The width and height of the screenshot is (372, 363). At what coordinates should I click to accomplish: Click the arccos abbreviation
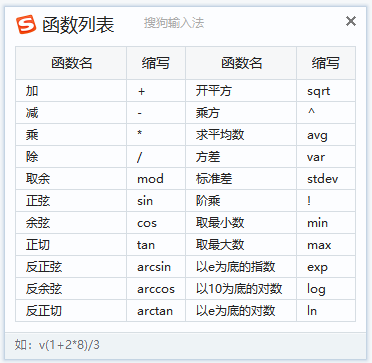[156, 289]
